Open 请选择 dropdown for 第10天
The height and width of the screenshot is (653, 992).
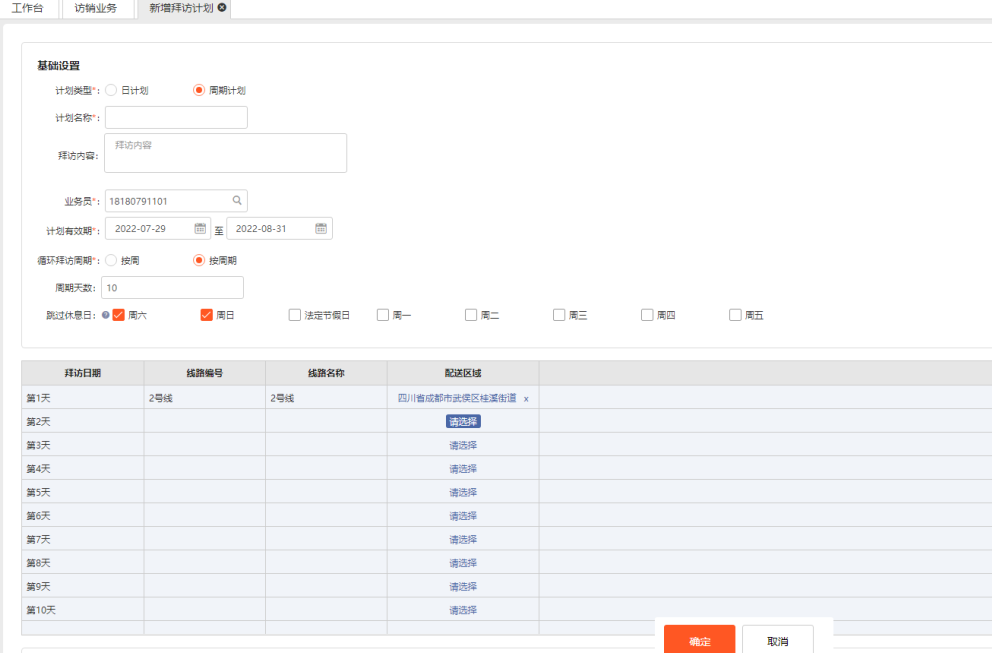pos(463,610)
